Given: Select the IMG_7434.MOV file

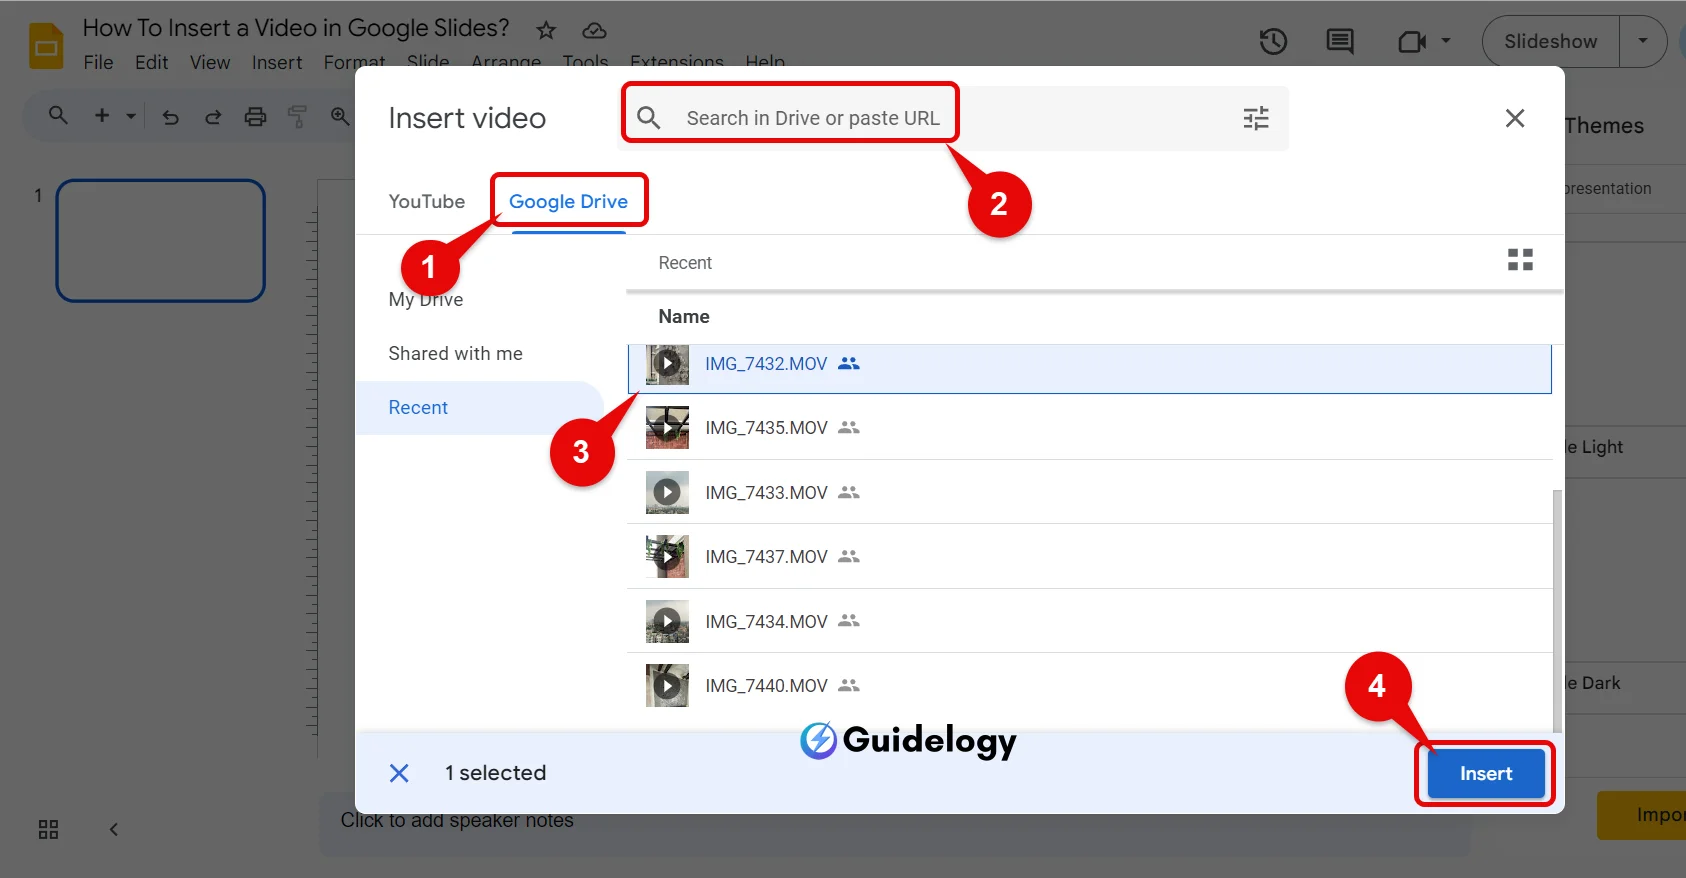Looking at the screenshot, I should point(1089,621).
